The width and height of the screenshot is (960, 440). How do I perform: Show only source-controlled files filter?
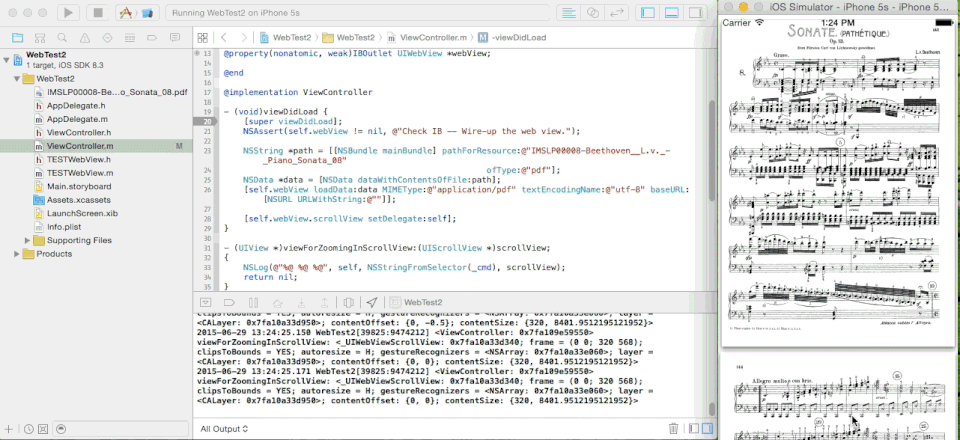(42, 429)
